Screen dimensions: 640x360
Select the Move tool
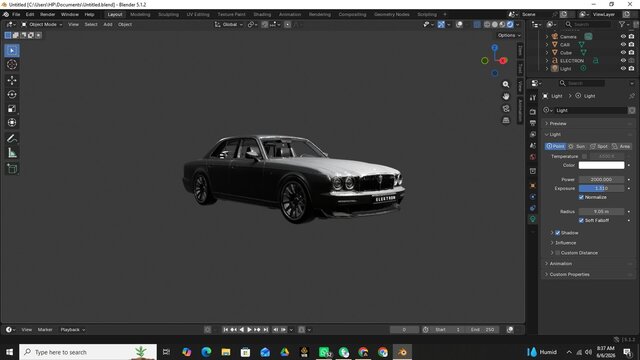click(12, 80)
